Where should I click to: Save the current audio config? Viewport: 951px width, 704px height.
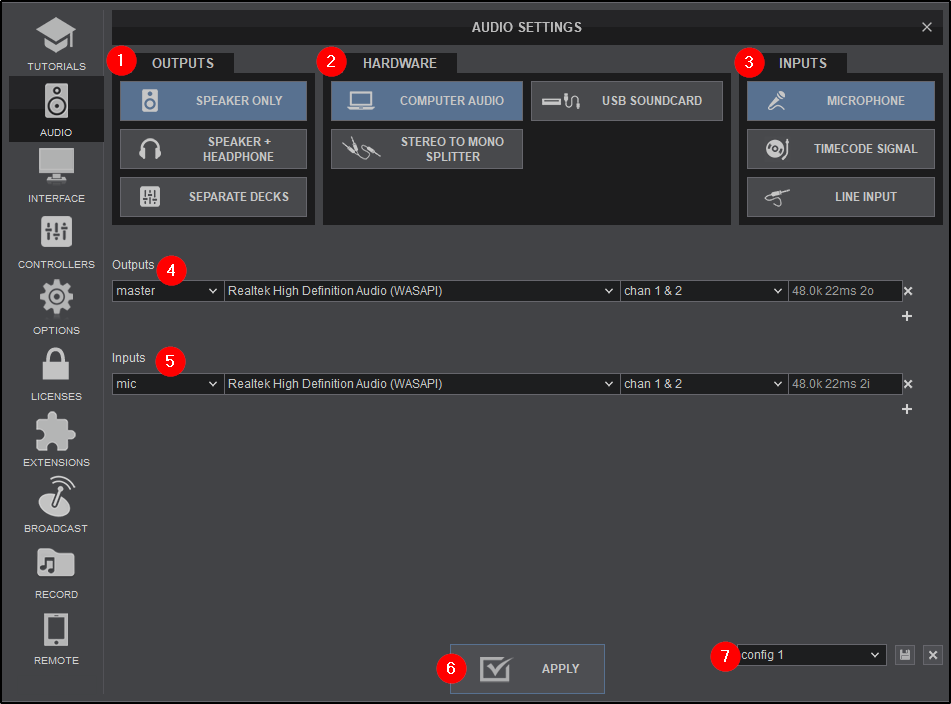tap(905, 655)
